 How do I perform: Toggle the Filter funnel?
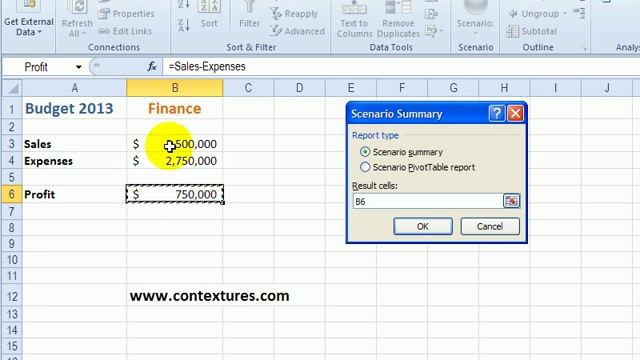(249, 16)
